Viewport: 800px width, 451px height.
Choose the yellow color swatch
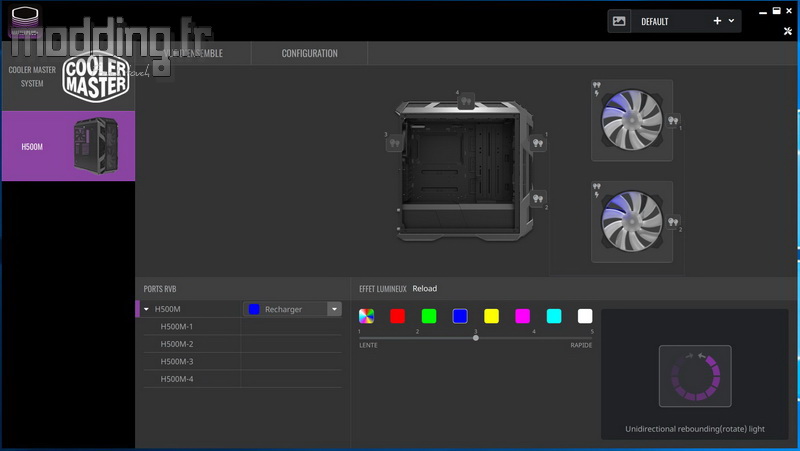click(491, 316)
